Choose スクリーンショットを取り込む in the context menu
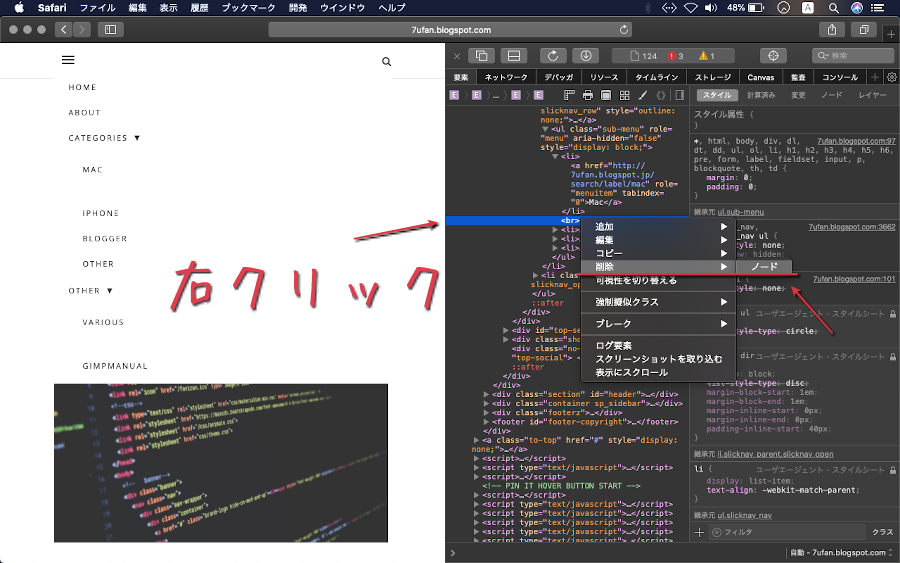The width and height of the screenshot is (900, 563). [x=659, y=359]
